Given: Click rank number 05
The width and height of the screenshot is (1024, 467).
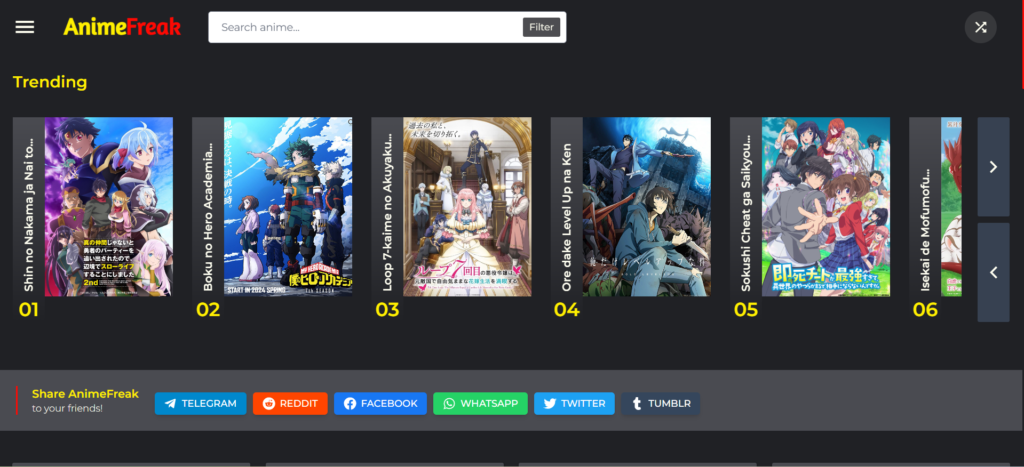Looking at the screenshot, I should click(746, 310).
